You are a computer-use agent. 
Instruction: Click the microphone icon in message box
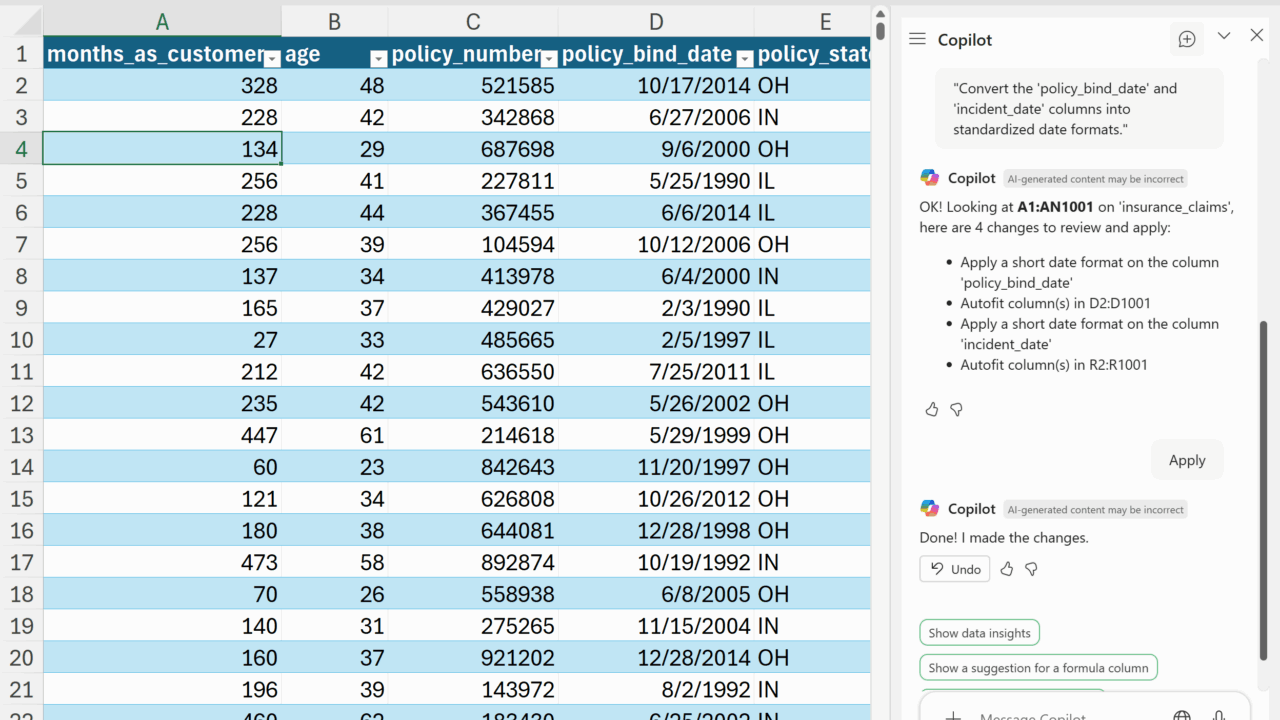point(1218,714)
